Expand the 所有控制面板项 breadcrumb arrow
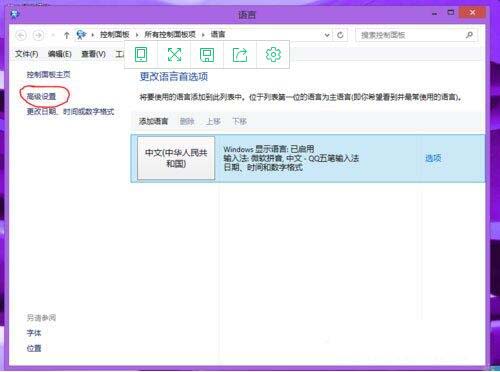Viewport: 500px width, 372px height. pyautogui.click(x=203, y=35)
